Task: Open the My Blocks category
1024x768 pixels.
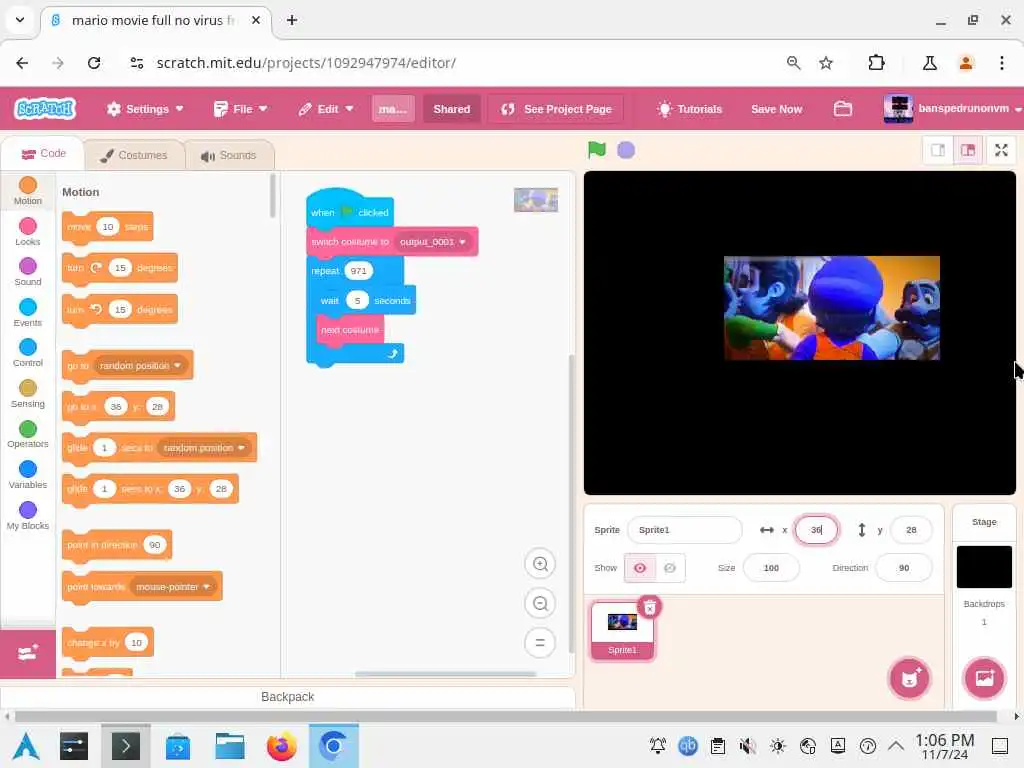Action: point(27,516)
